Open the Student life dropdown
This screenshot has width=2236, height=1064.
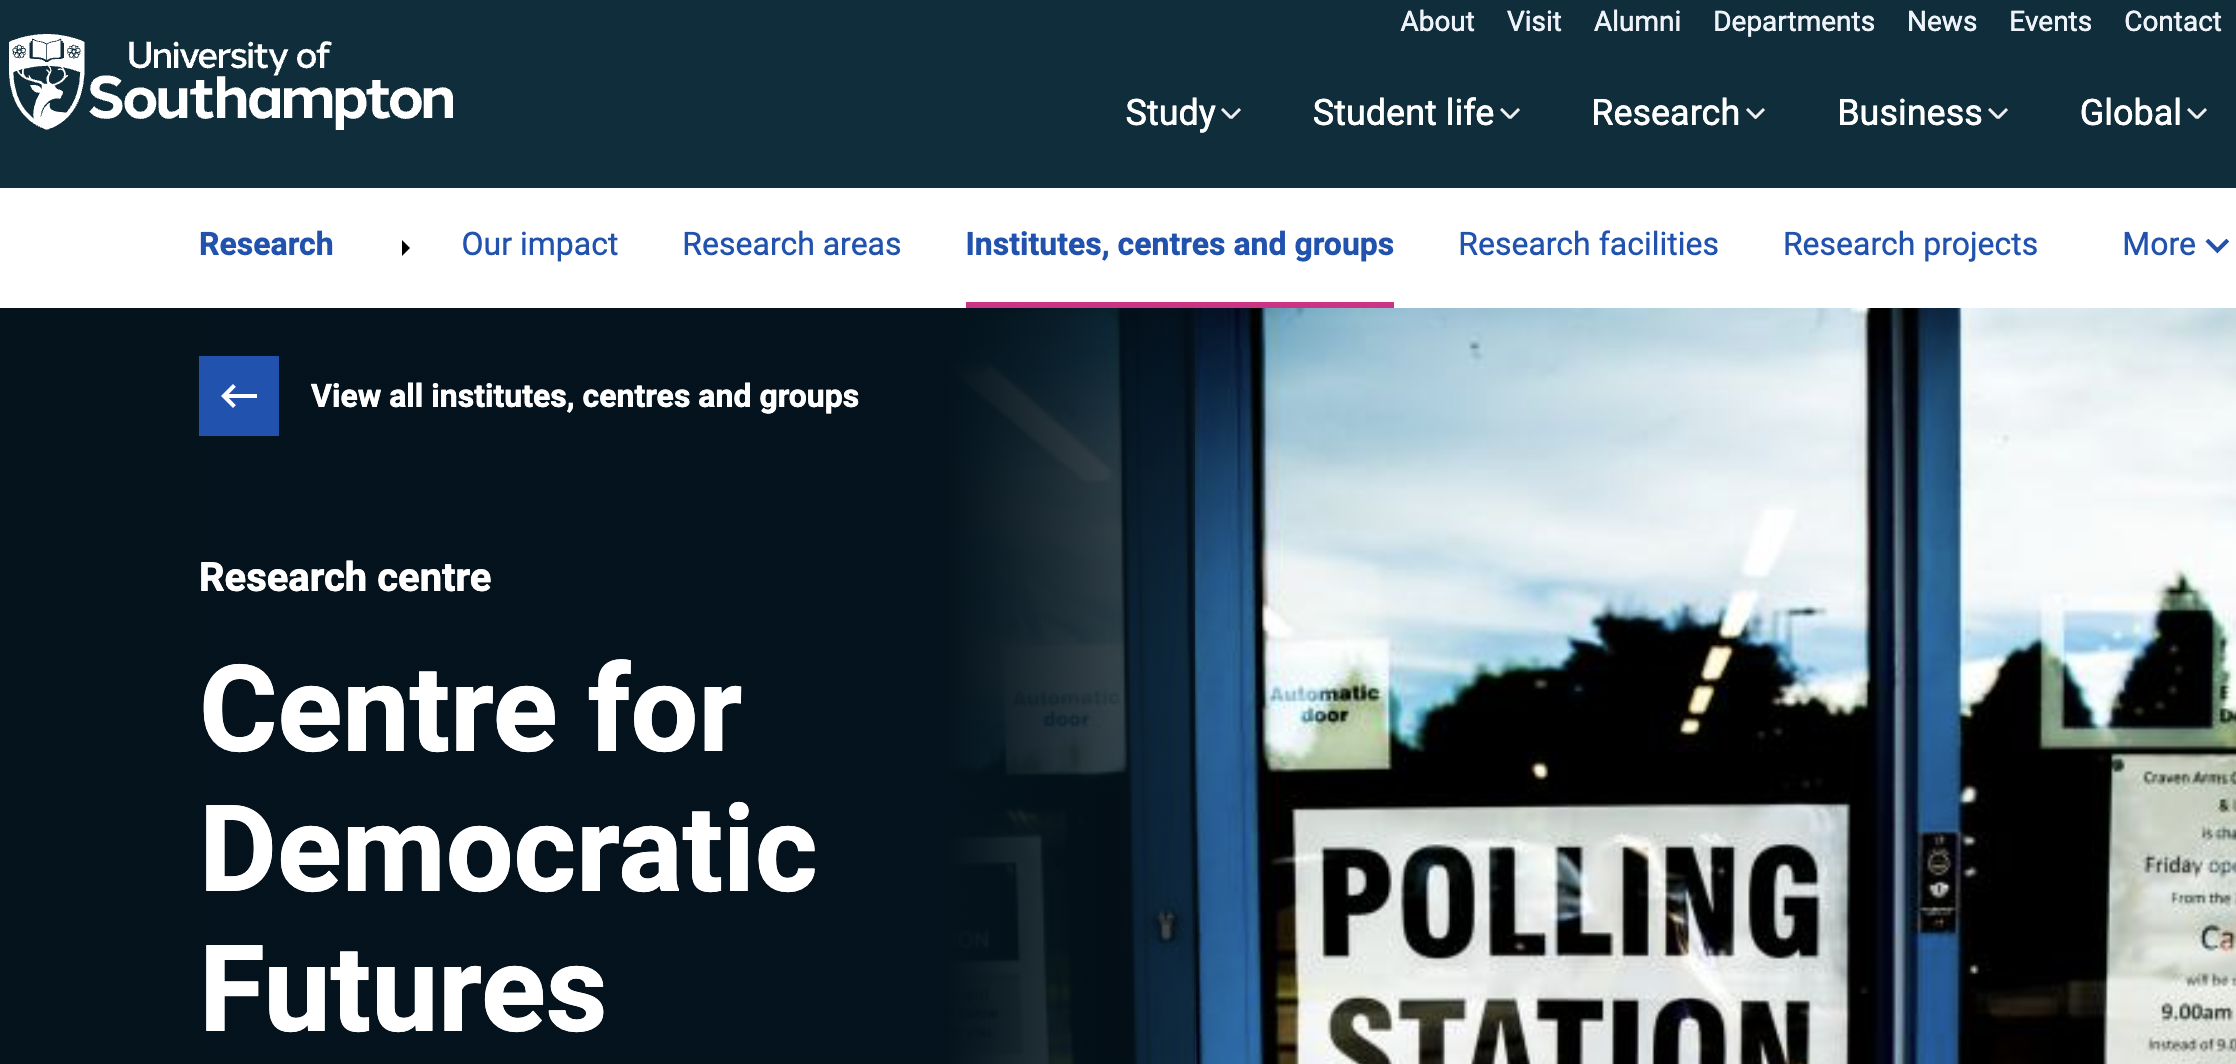[x=1416, y=113]
